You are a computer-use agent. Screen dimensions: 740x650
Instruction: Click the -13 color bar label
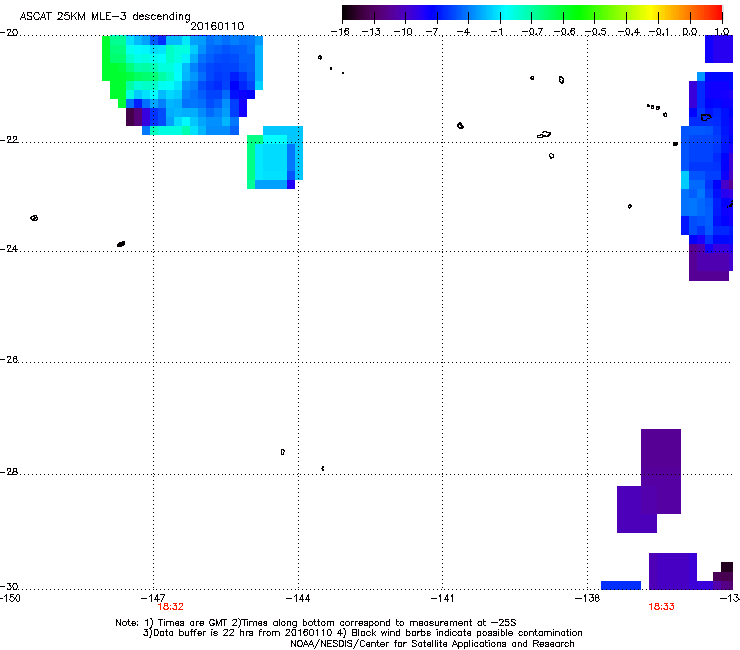pyautogui.click(x=371, y=32)
